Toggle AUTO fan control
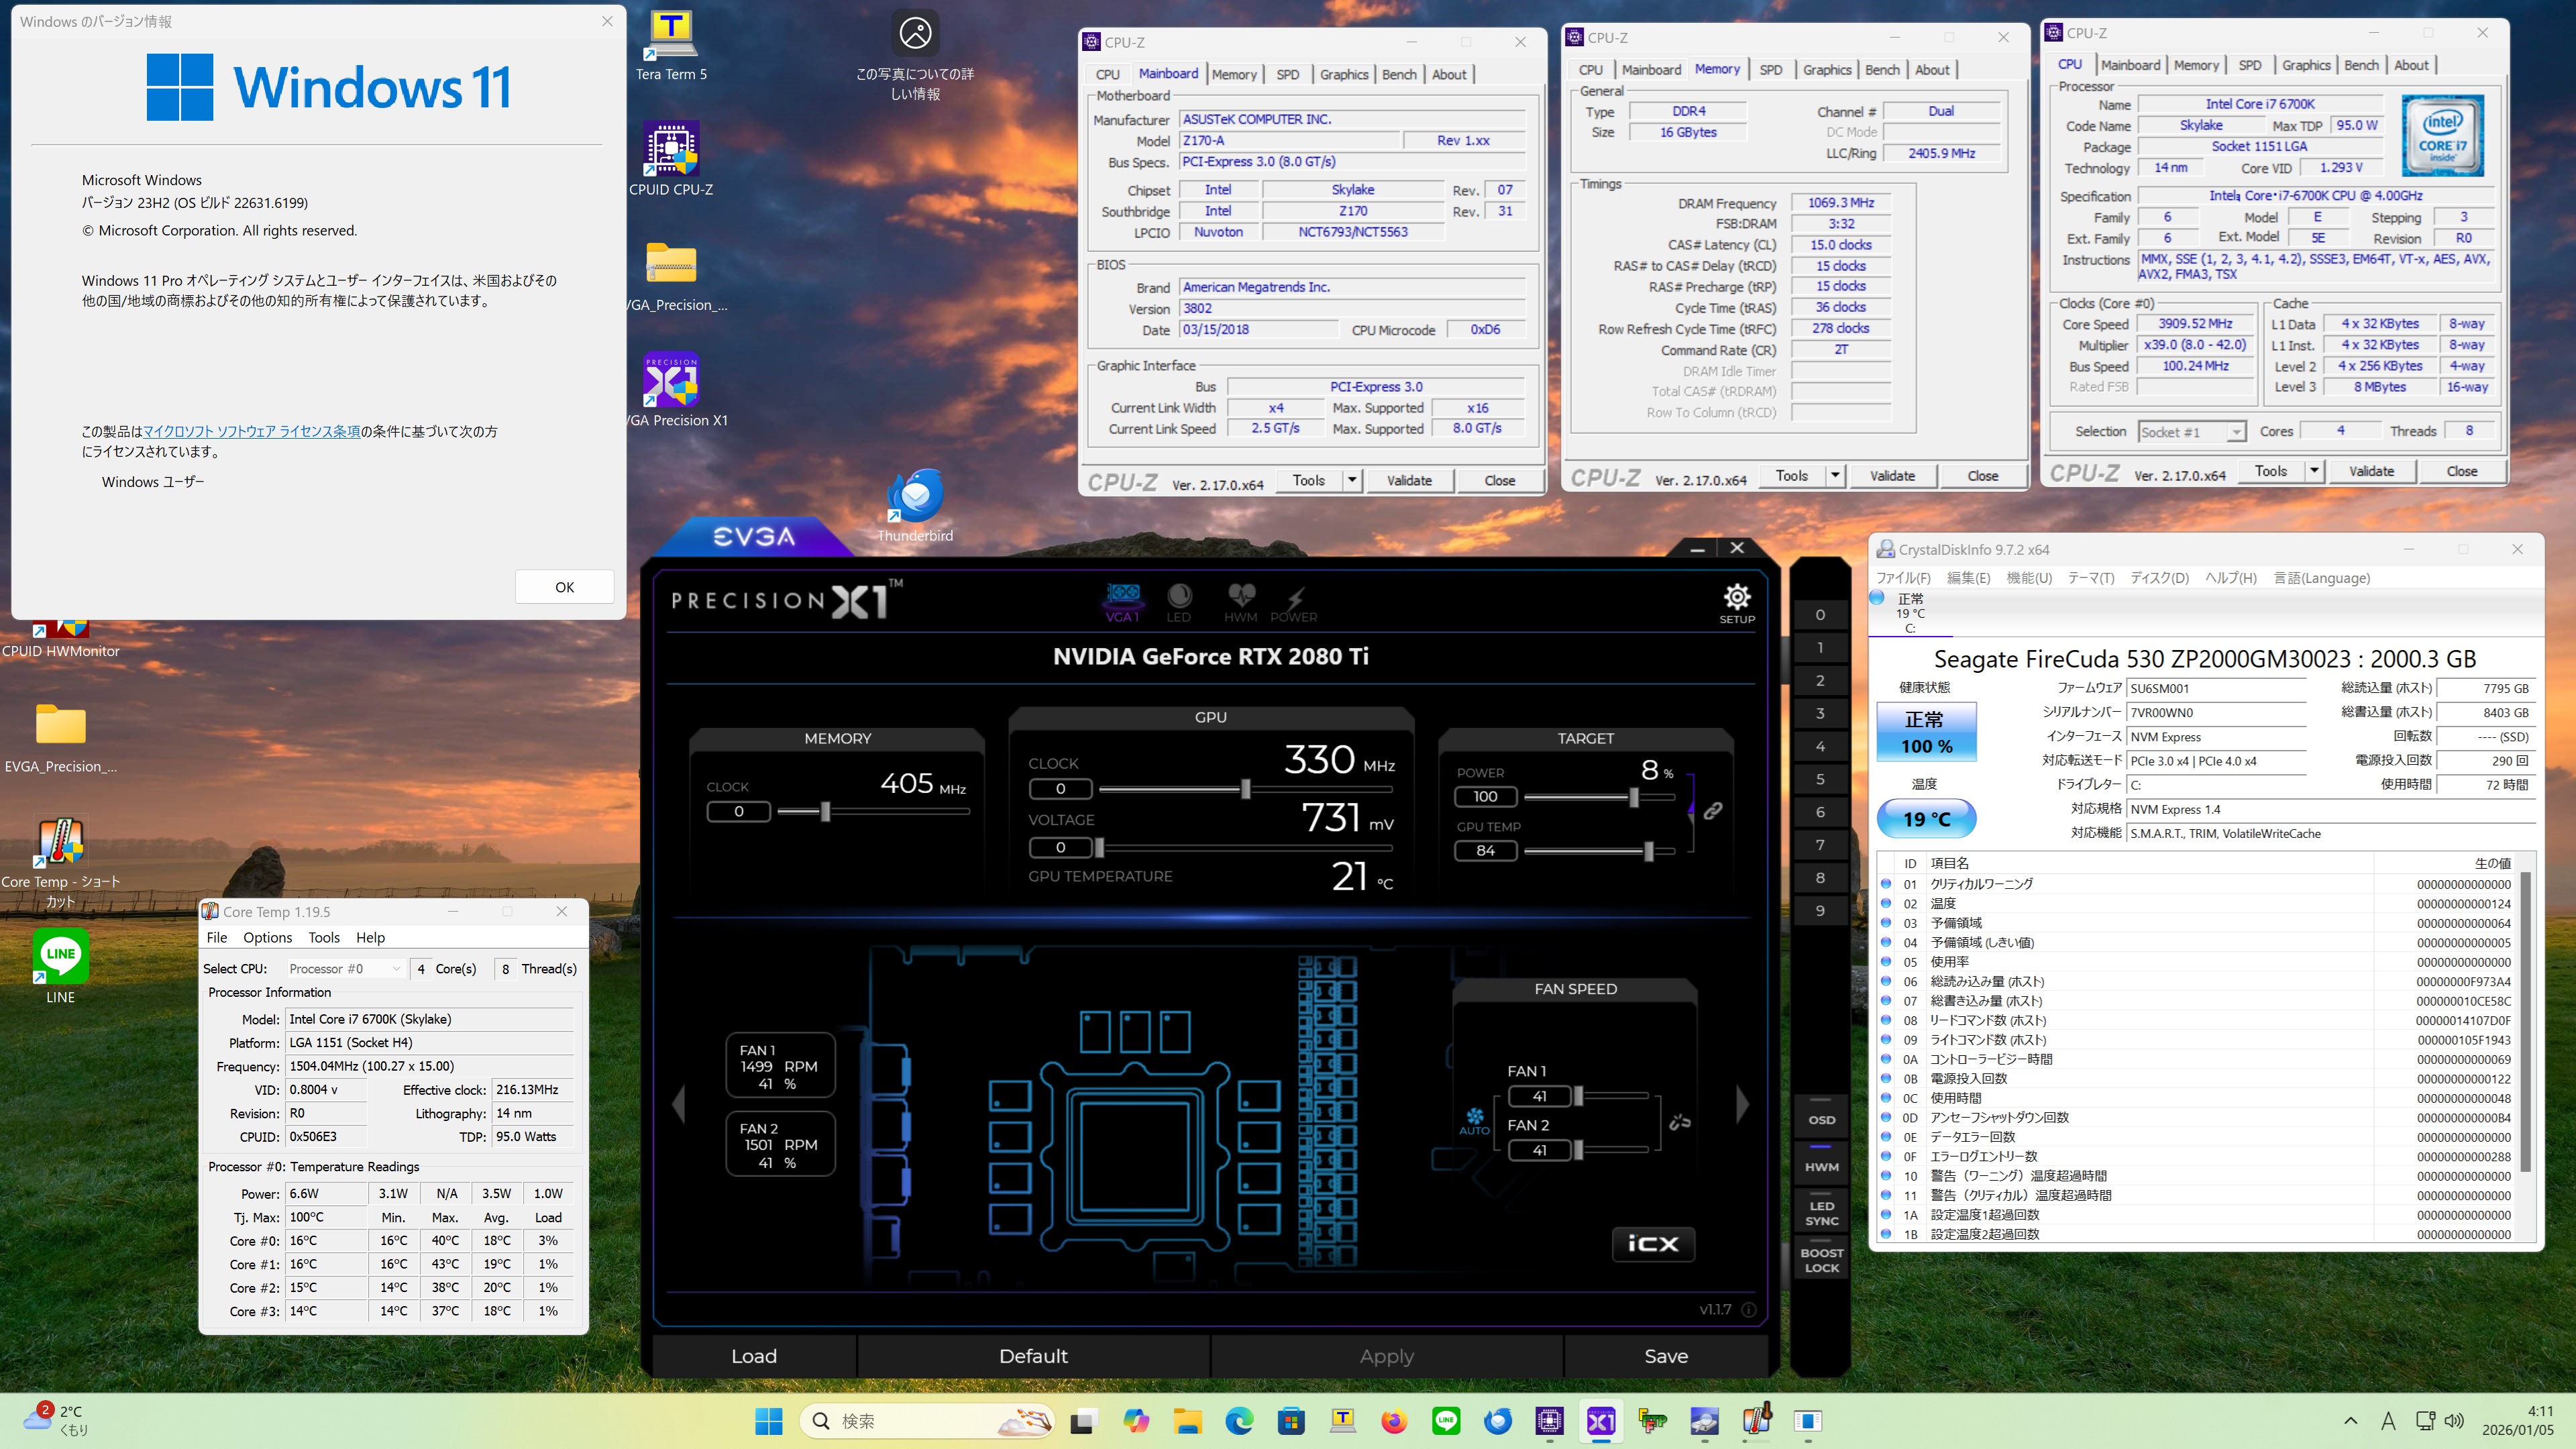Screen dimensions: 2576x1449 coord(1474,1120)
